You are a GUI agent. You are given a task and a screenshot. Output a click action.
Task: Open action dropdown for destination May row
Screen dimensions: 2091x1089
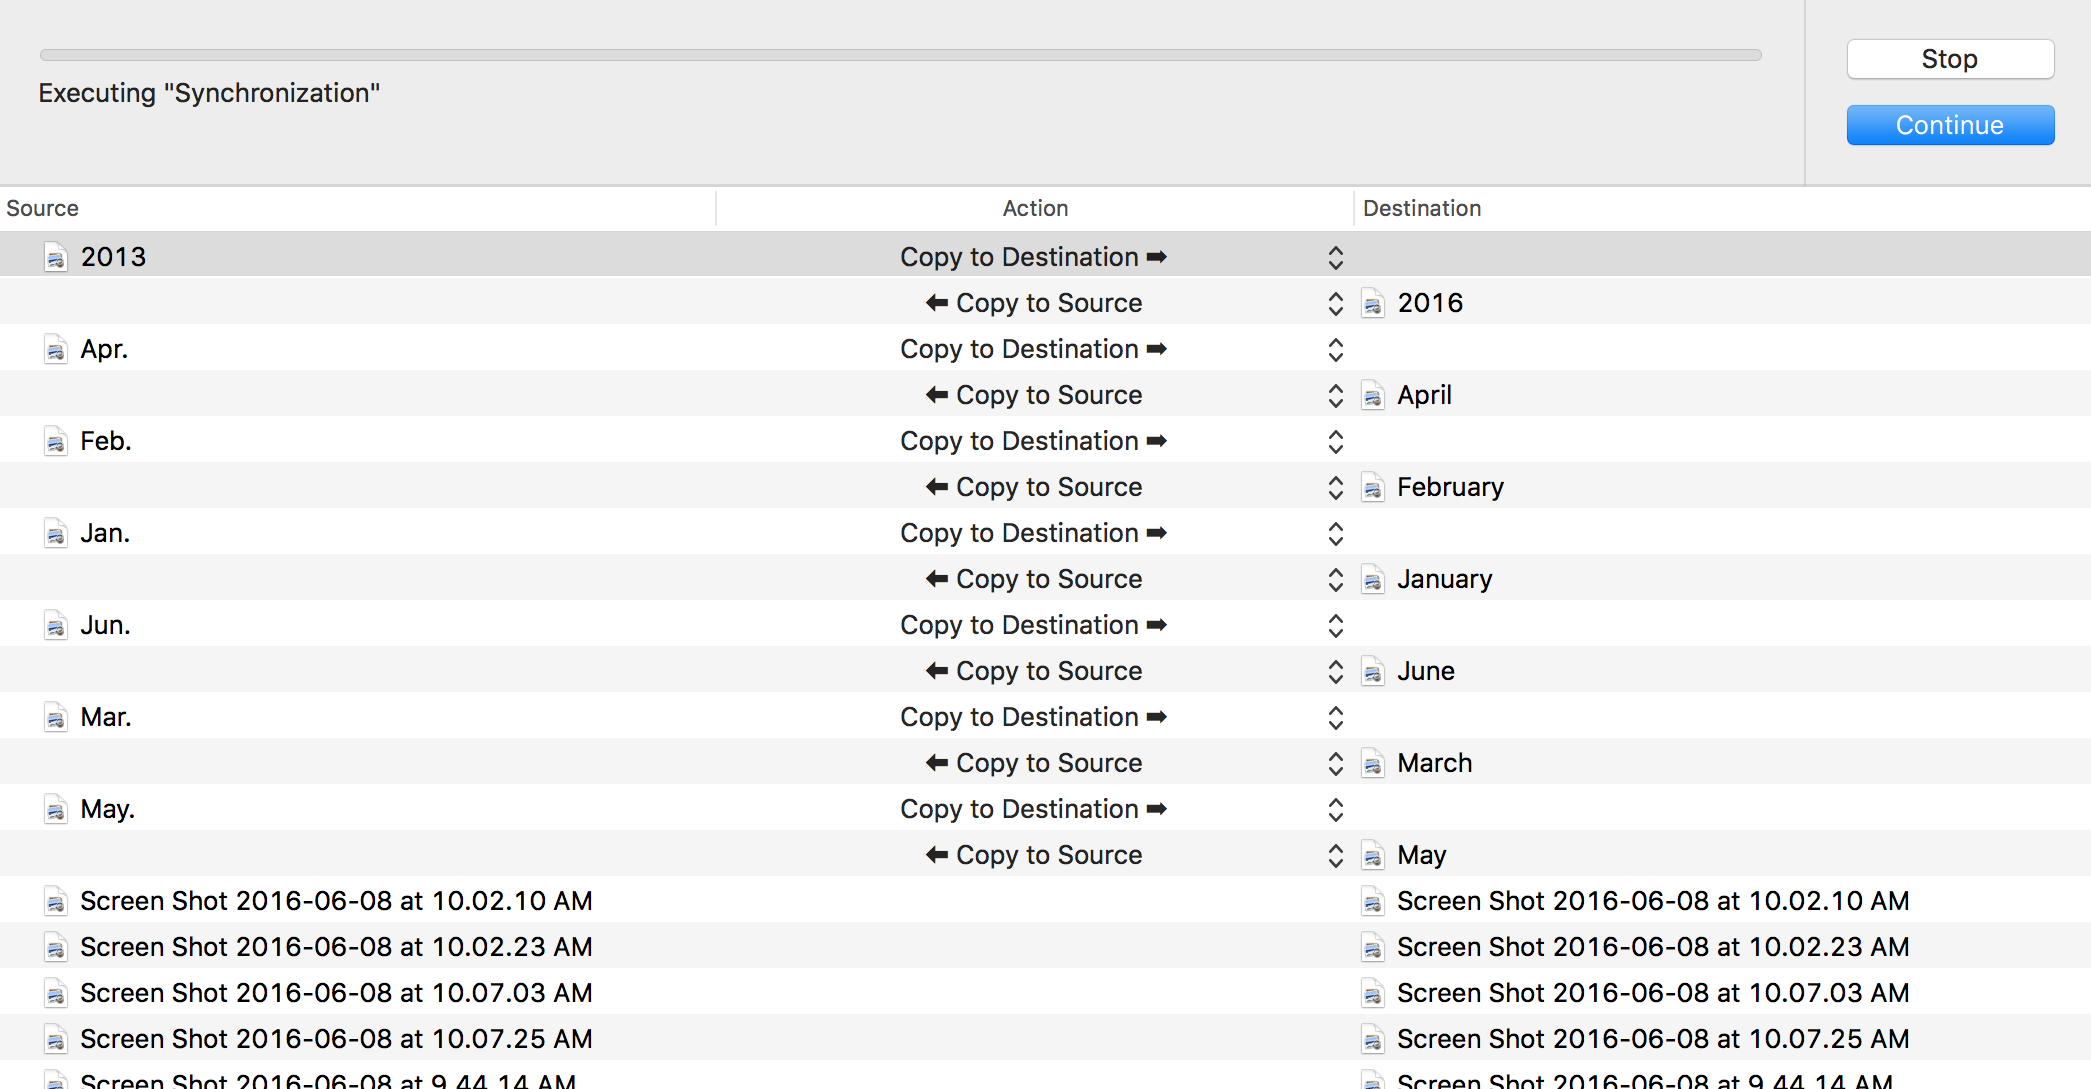tap(1335, 855)
